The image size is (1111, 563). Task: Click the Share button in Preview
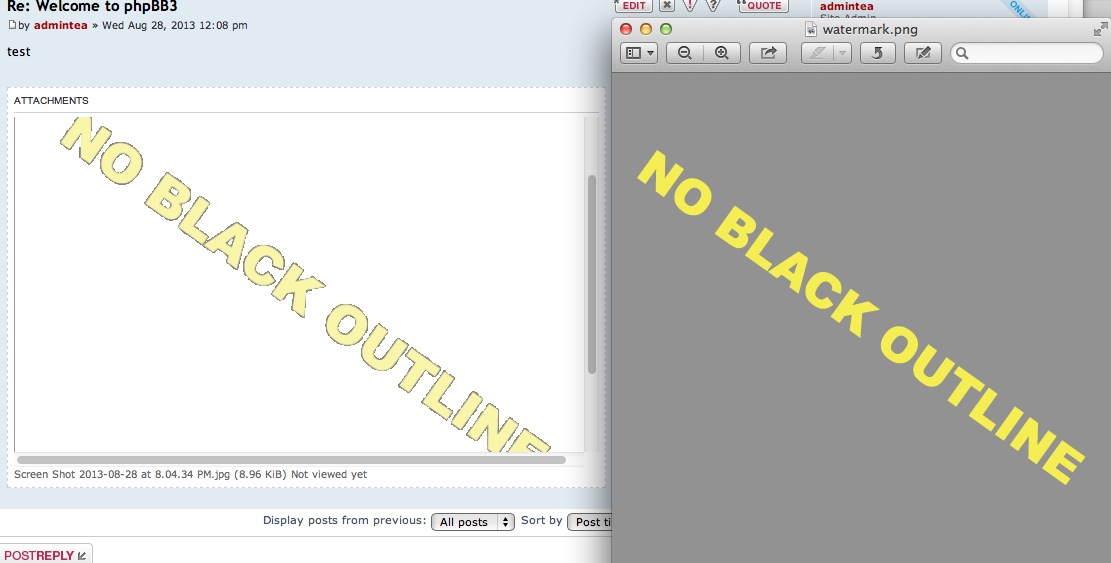point(768,53)
